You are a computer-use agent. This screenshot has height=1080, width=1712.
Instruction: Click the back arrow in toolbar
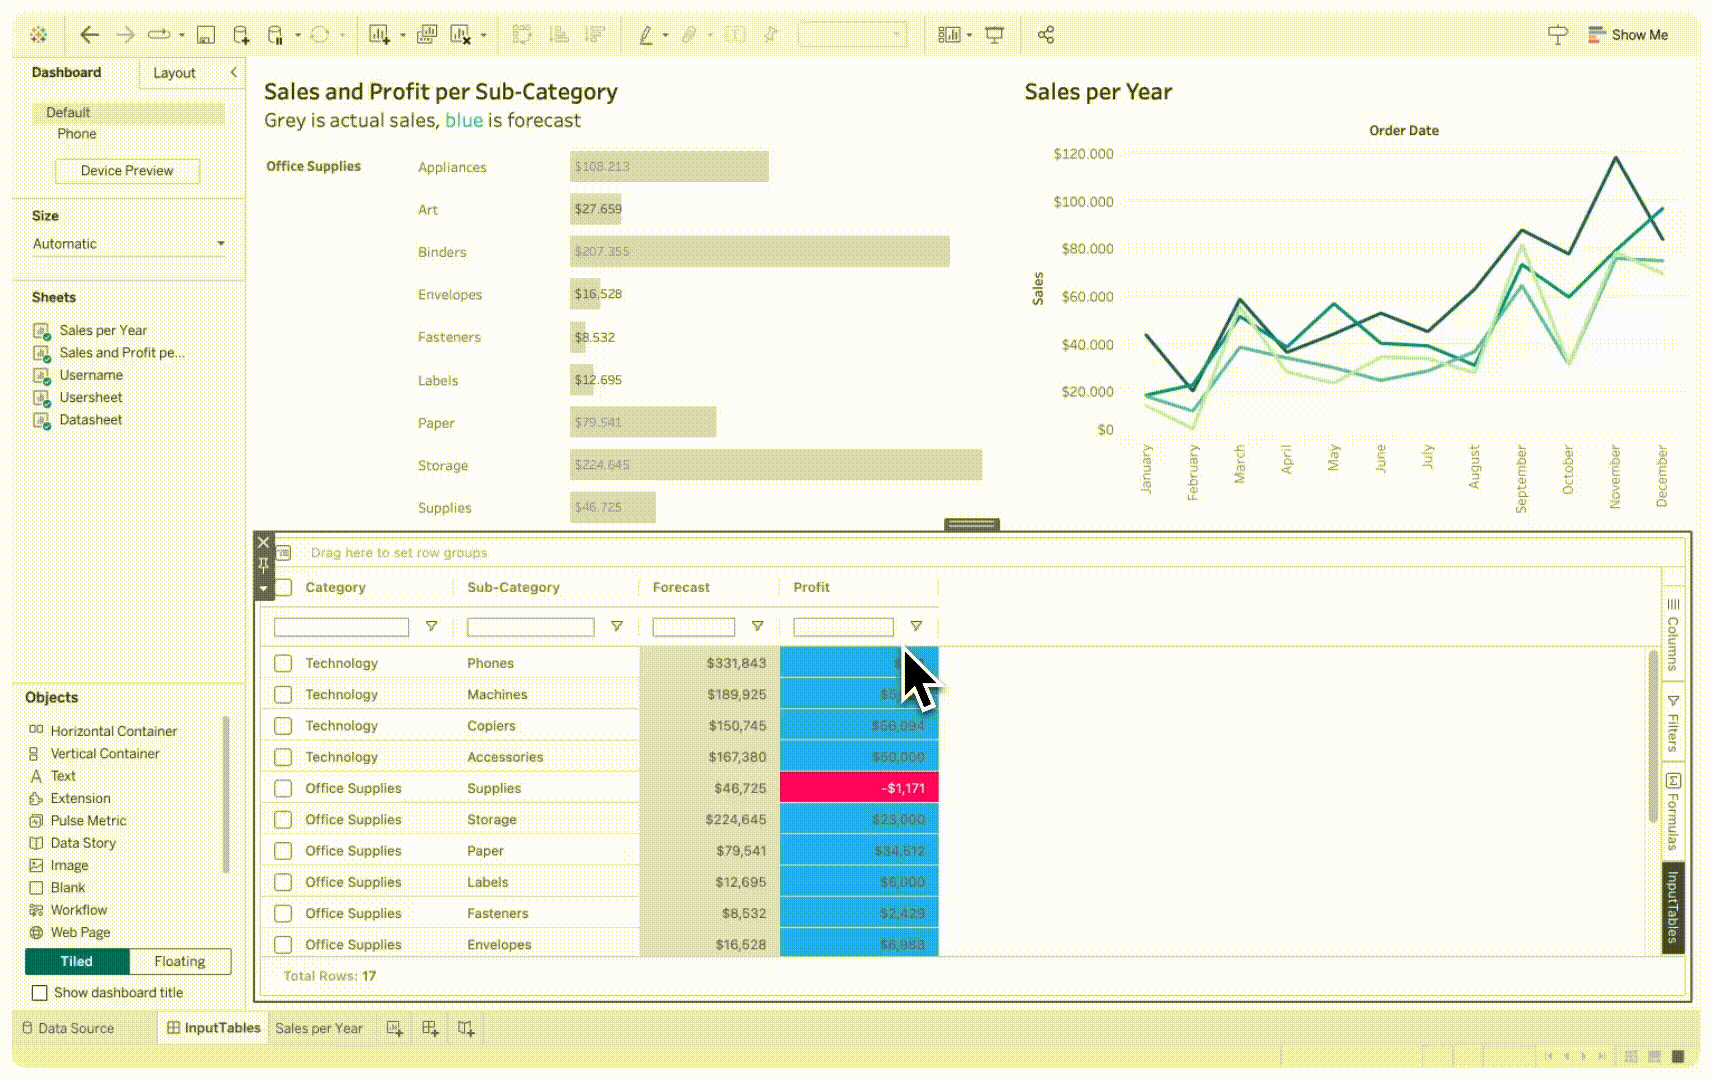tap(89, 35)
